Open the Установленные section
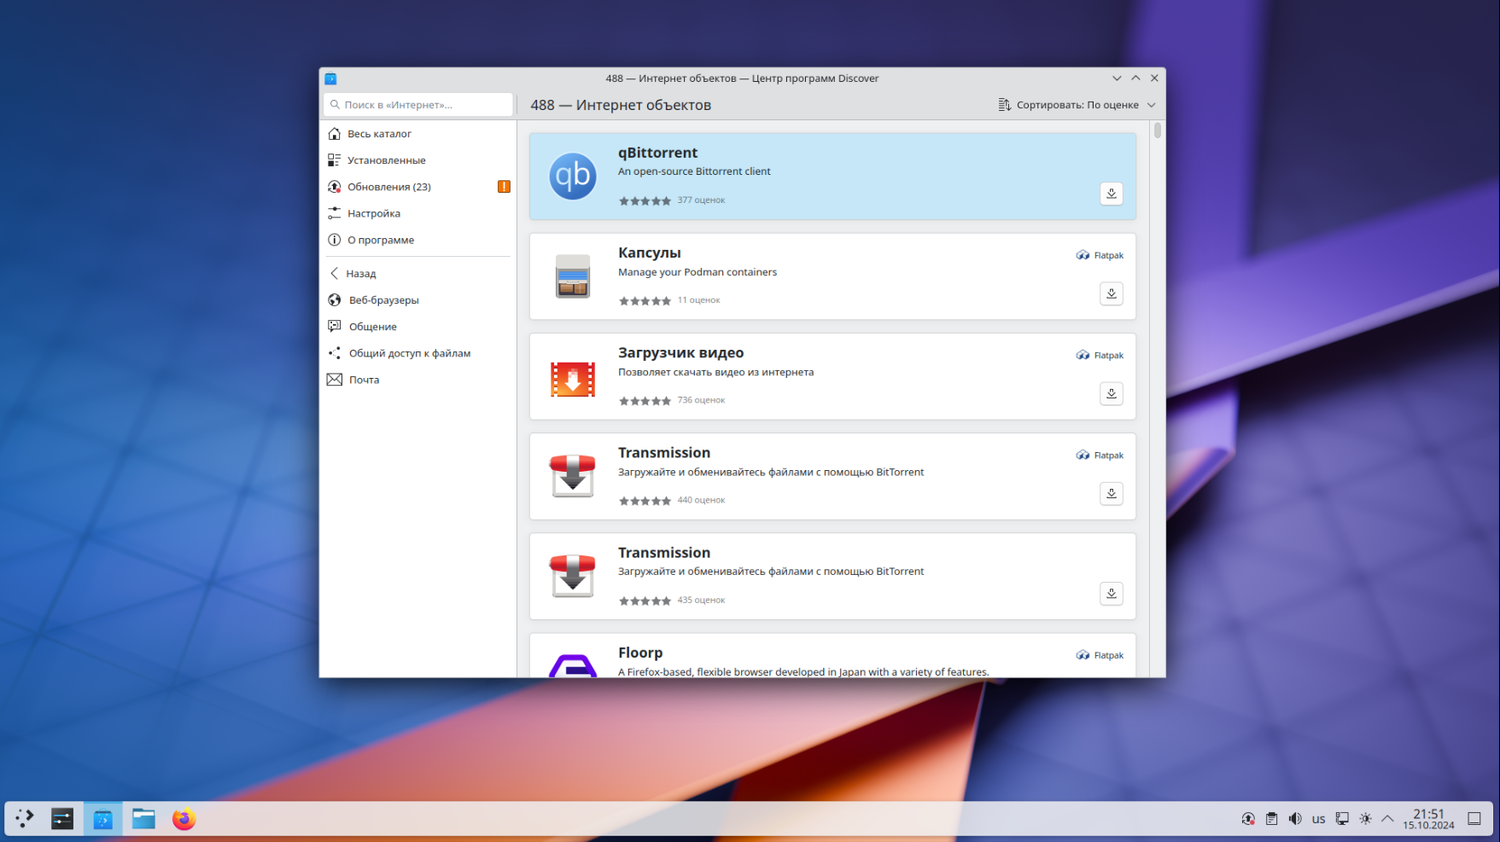 [418, 160]
